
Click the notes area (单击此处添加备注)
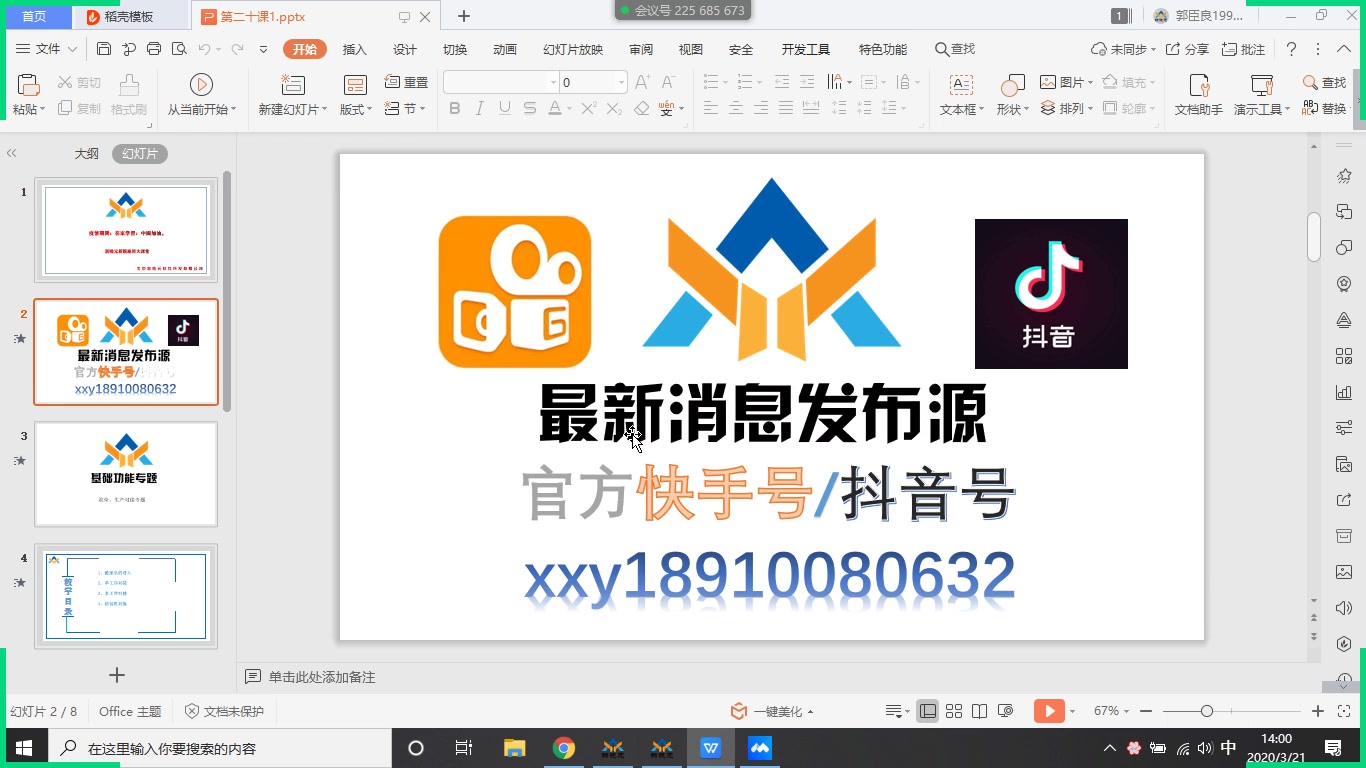[322, 677]
